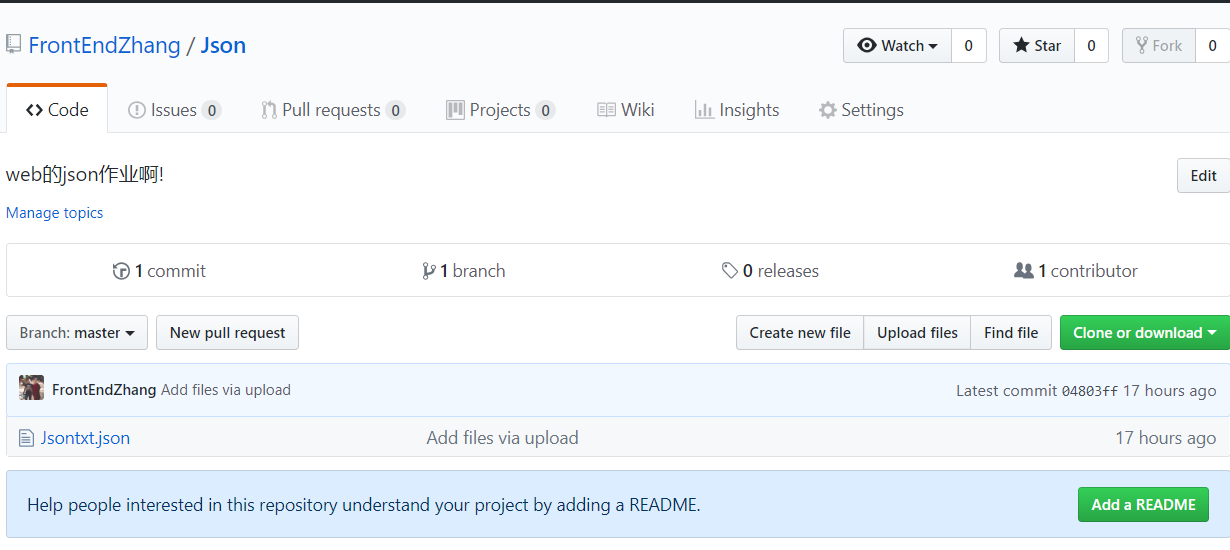Open the Jsontxt.json file

tap(85, 438)
